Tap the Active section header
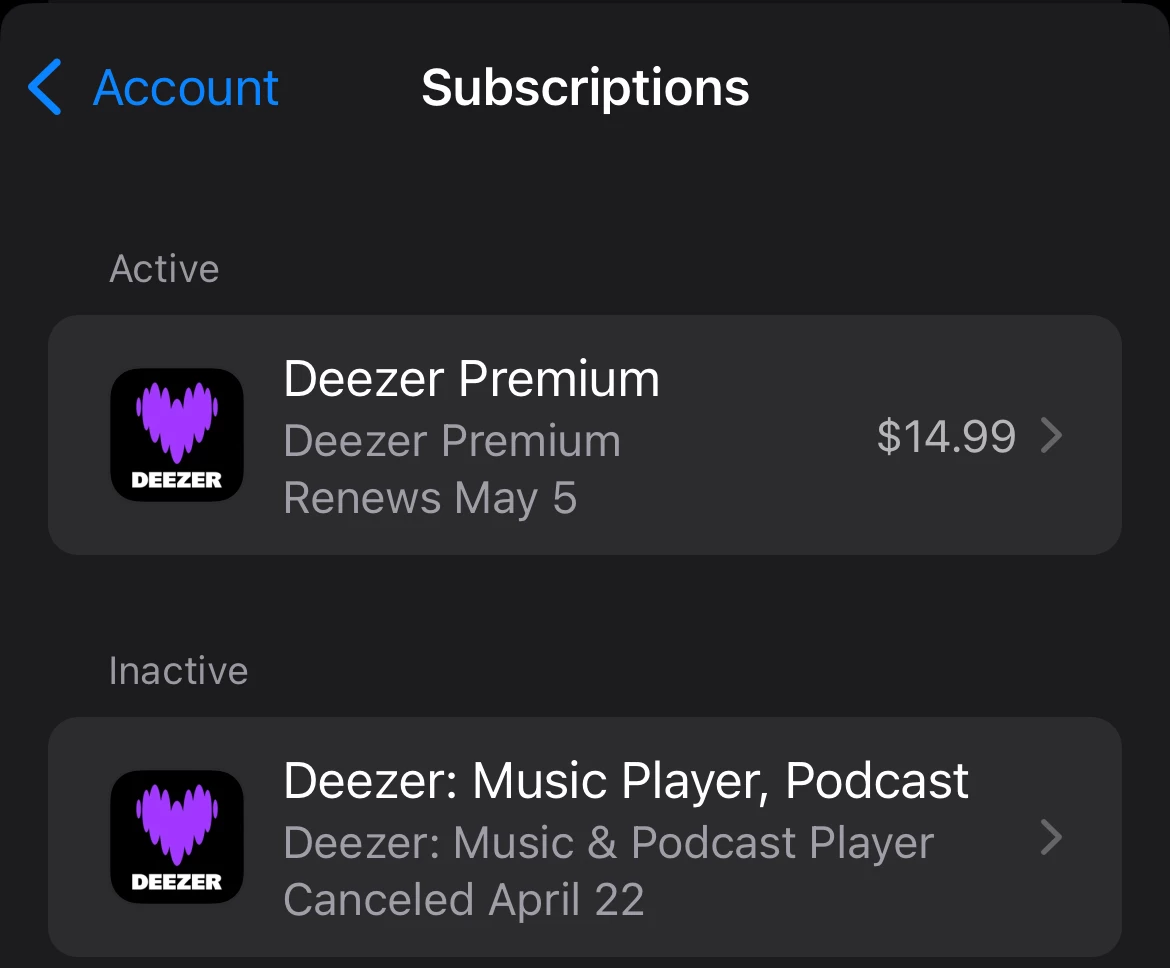 [x=164, y=269]
